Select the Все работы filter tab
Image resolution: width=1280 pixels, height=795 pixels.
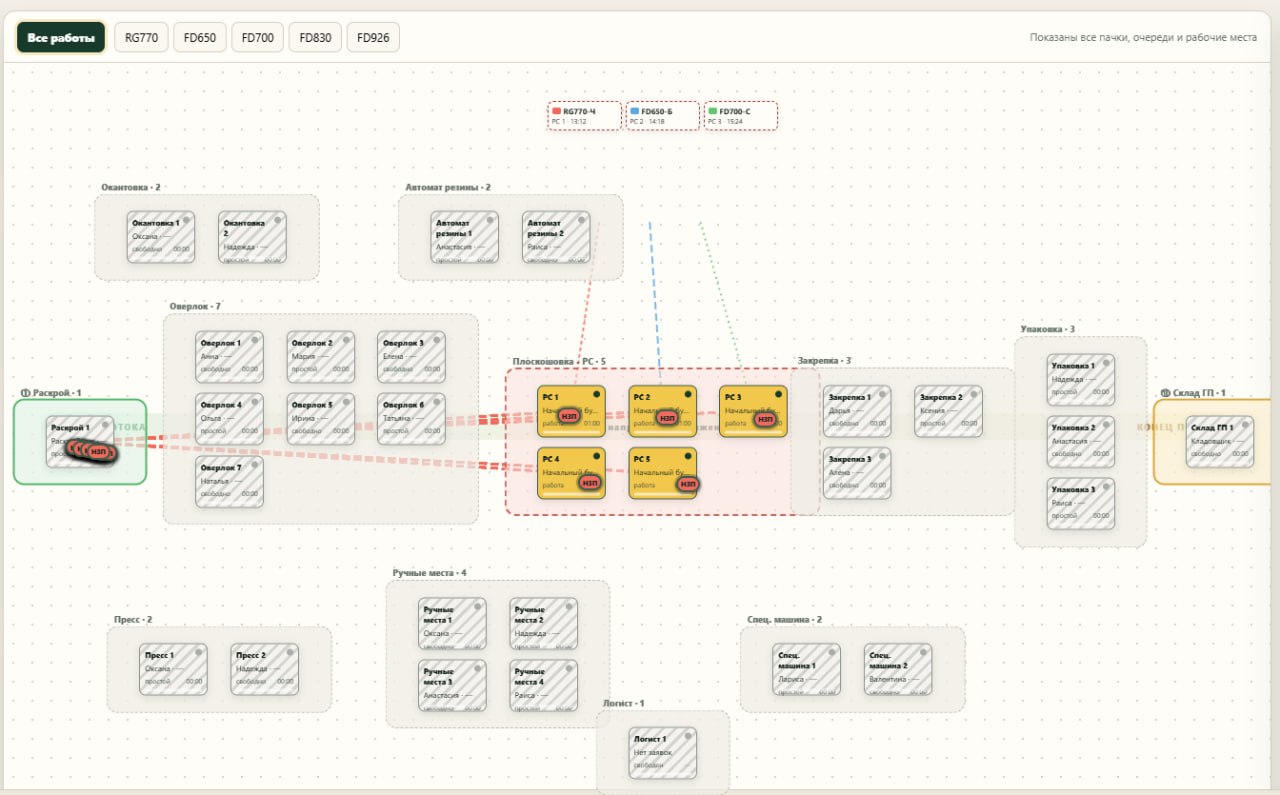(61, 38)
